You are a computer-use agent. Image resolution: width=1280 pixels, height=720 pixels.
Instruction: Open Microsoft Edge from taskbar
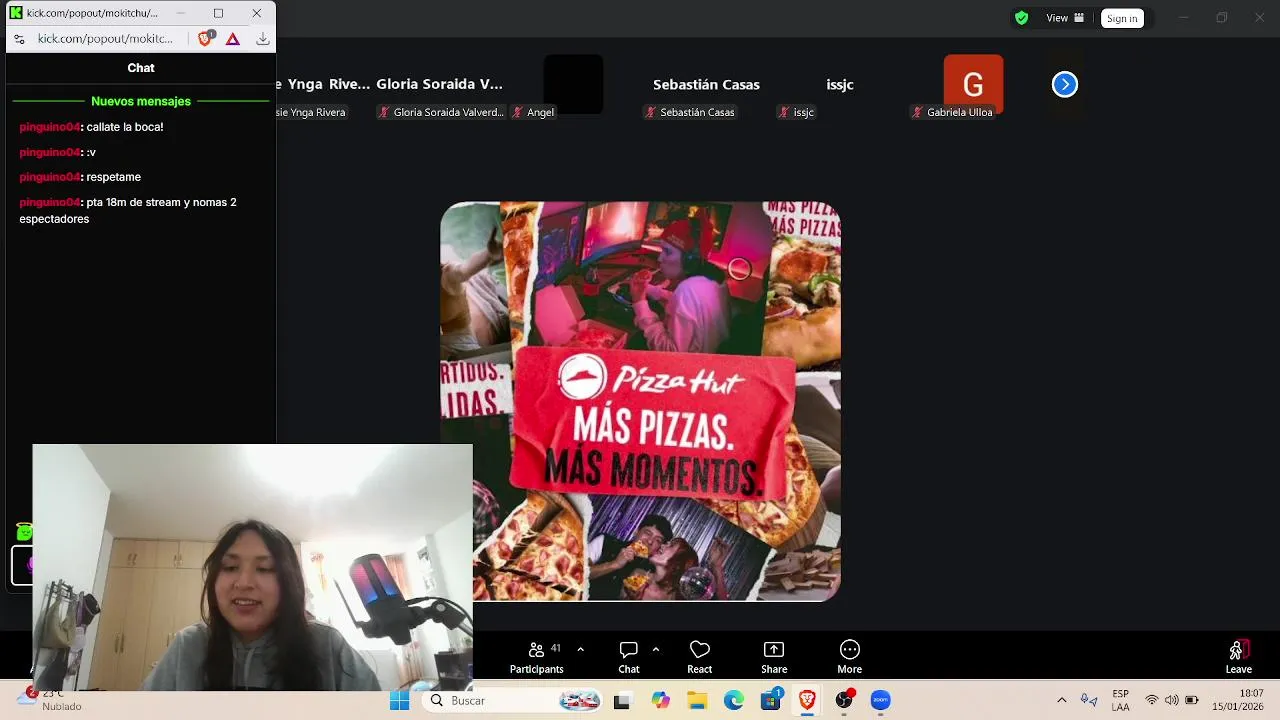tap(734, 701)
